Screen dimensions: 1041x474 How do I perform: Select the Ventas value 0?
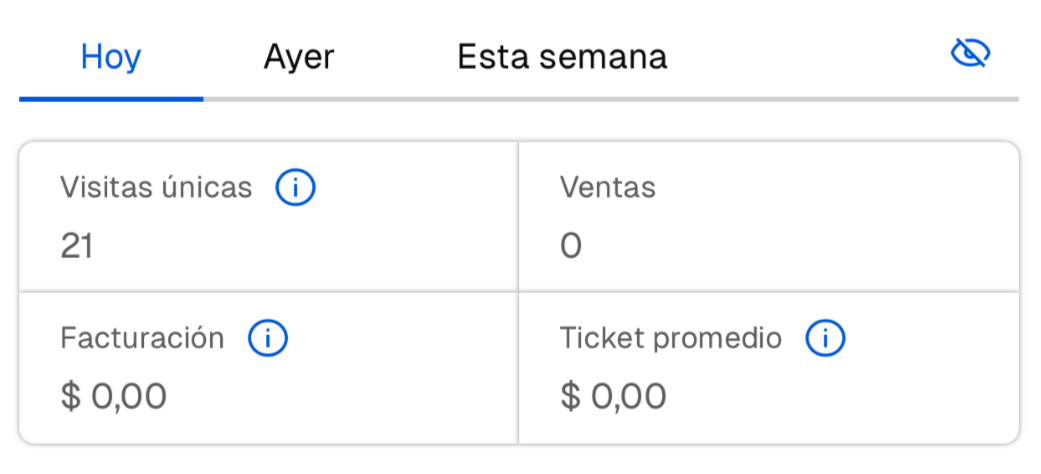click(570, 245)
